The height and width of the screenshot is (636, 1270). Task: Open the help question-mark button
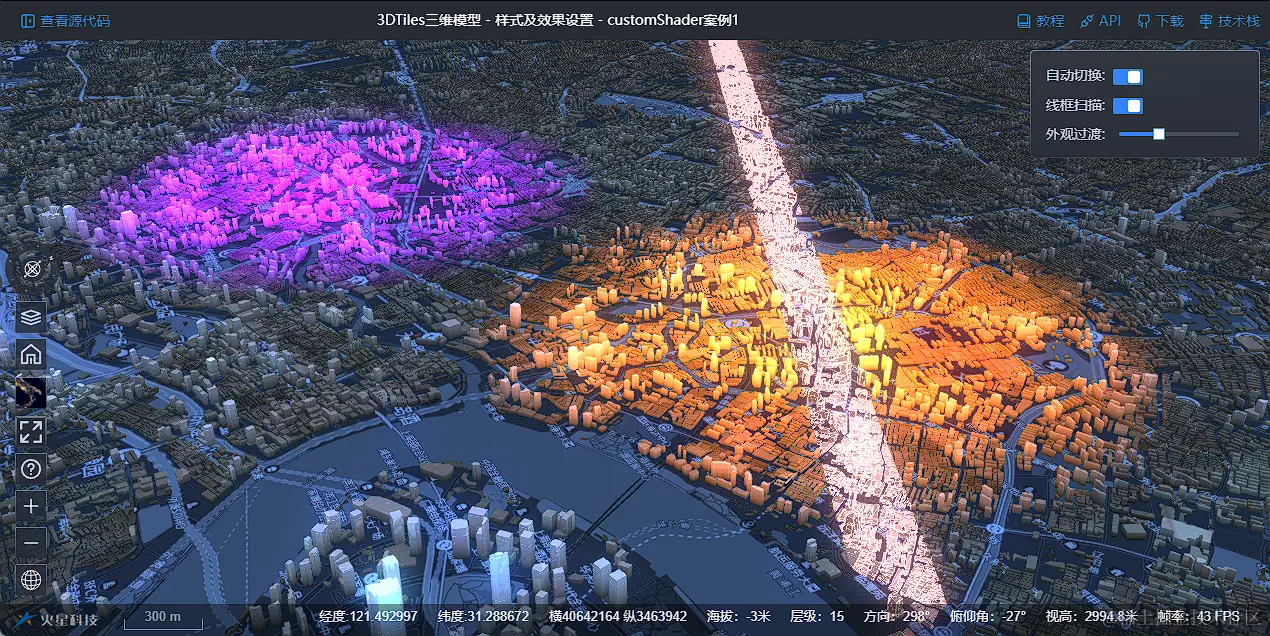(x=31, y=468)
